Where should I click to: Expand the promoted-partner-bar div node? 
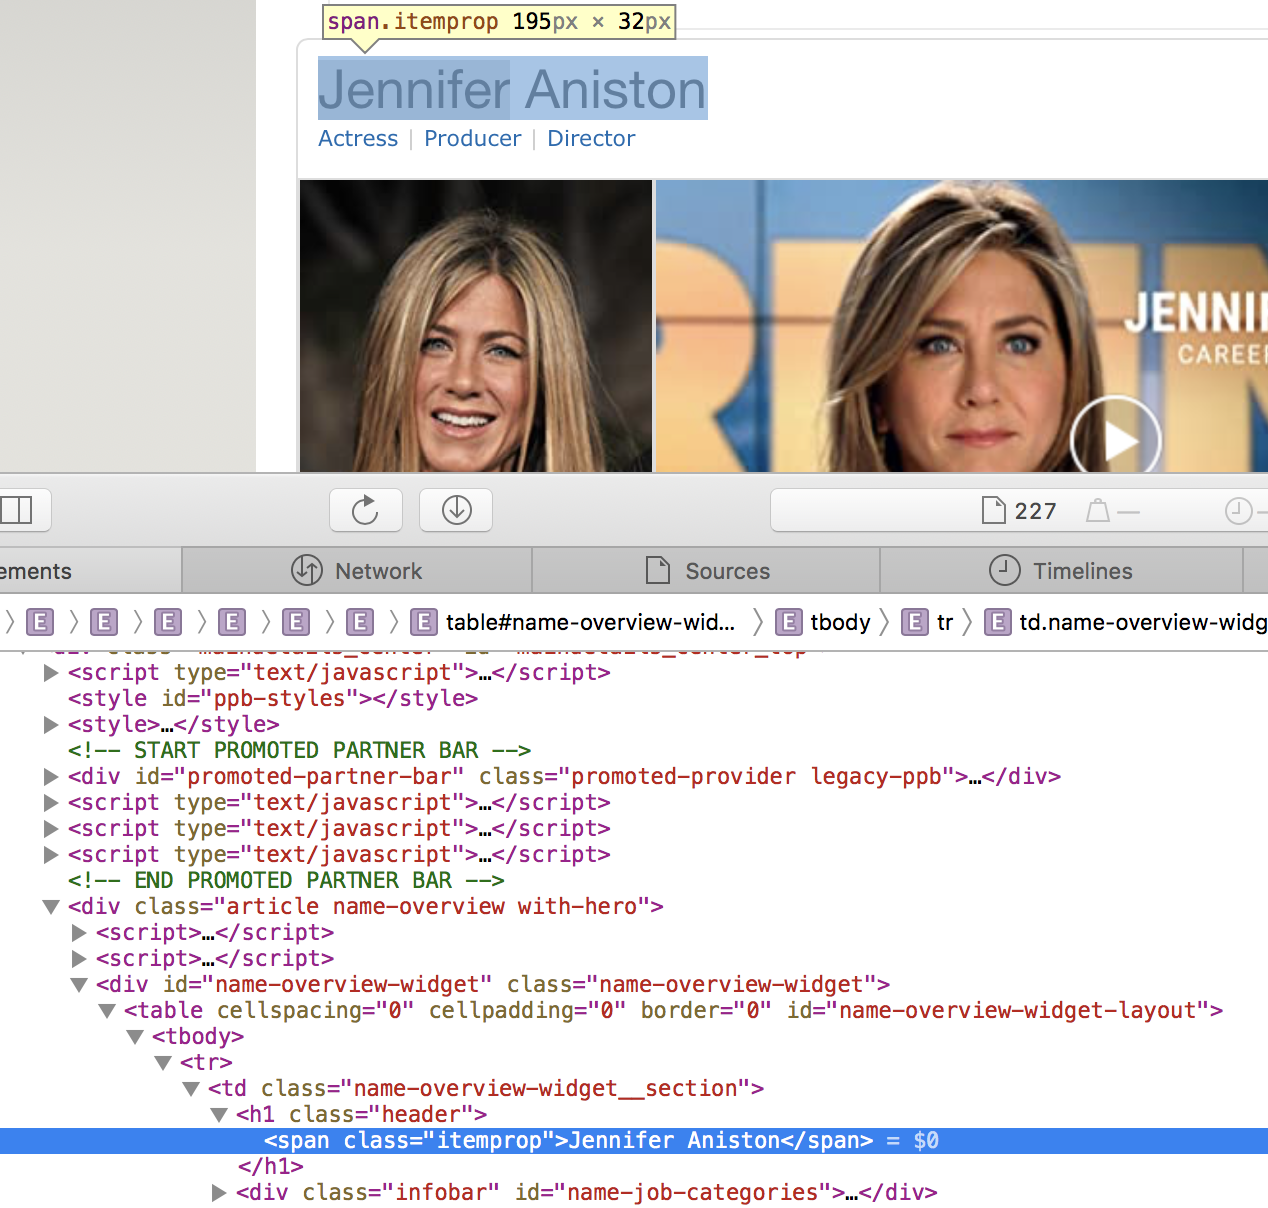pyautogui.click(x=50, y=776)
